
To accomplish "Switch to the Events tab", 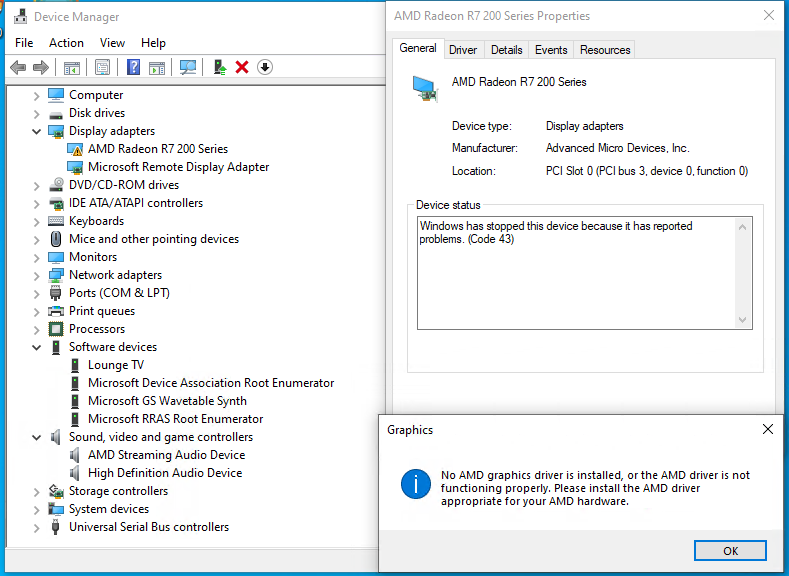I will (551, 50).
